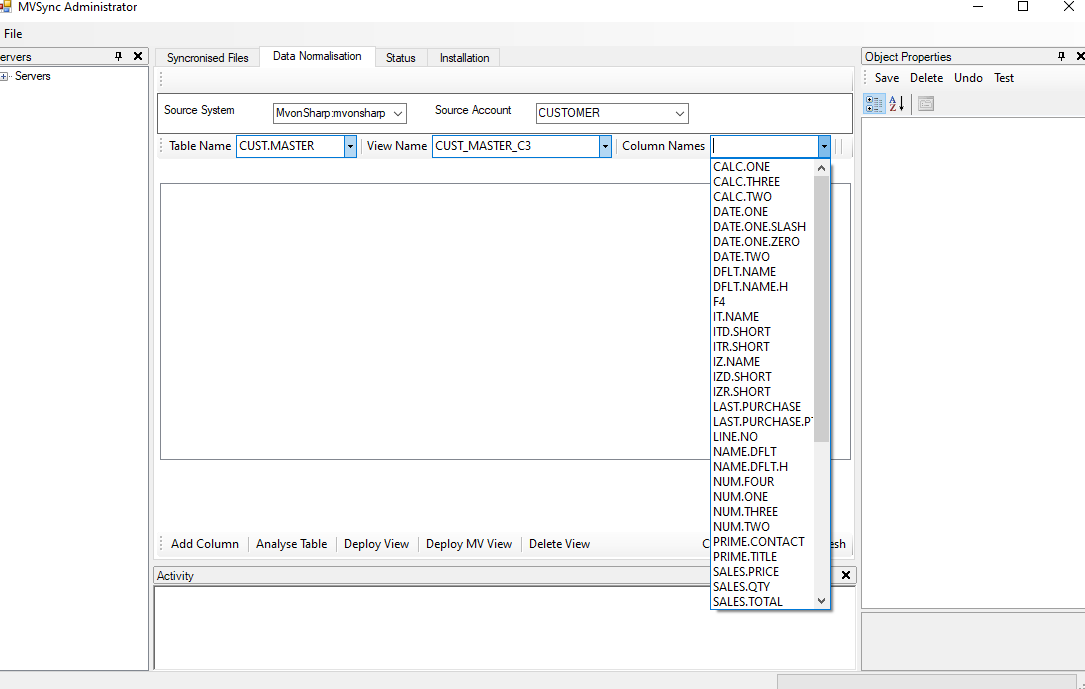Image resolution: width=1085 pixels, height=689 pixels.
Task: Select ITD.SHORT from the column list
Action: pyautogui.click(x=763, y=332)
